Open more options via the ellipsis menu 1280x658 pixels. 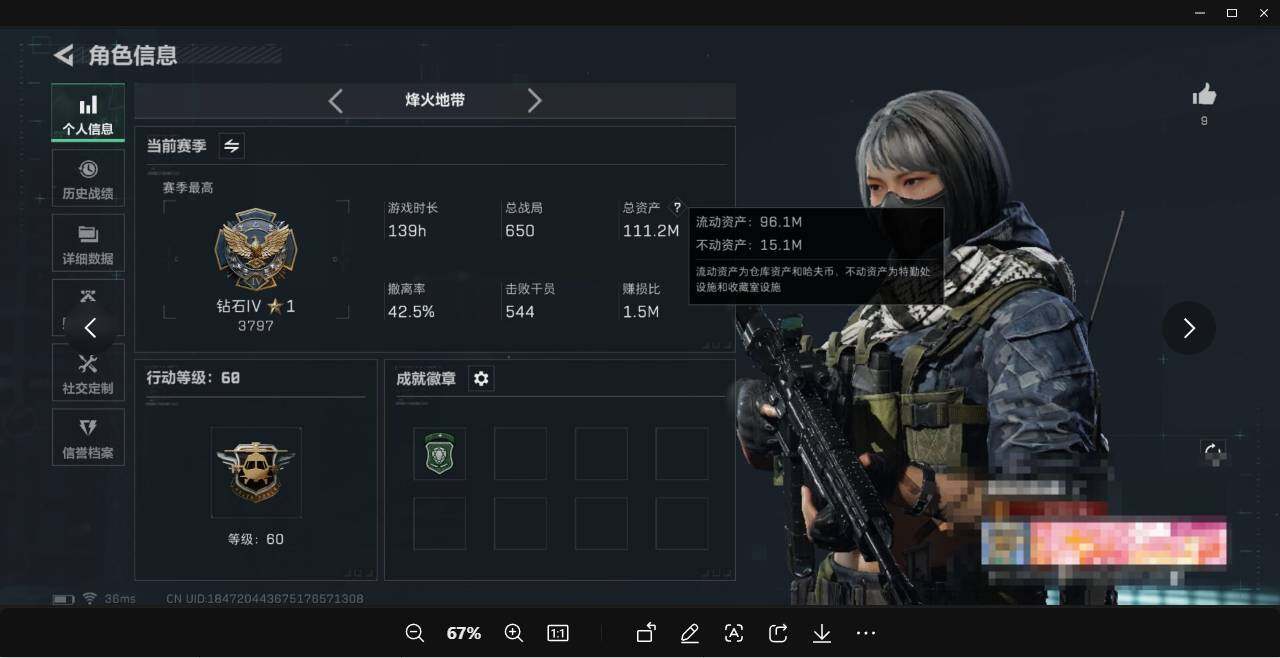tap(865, 633)
